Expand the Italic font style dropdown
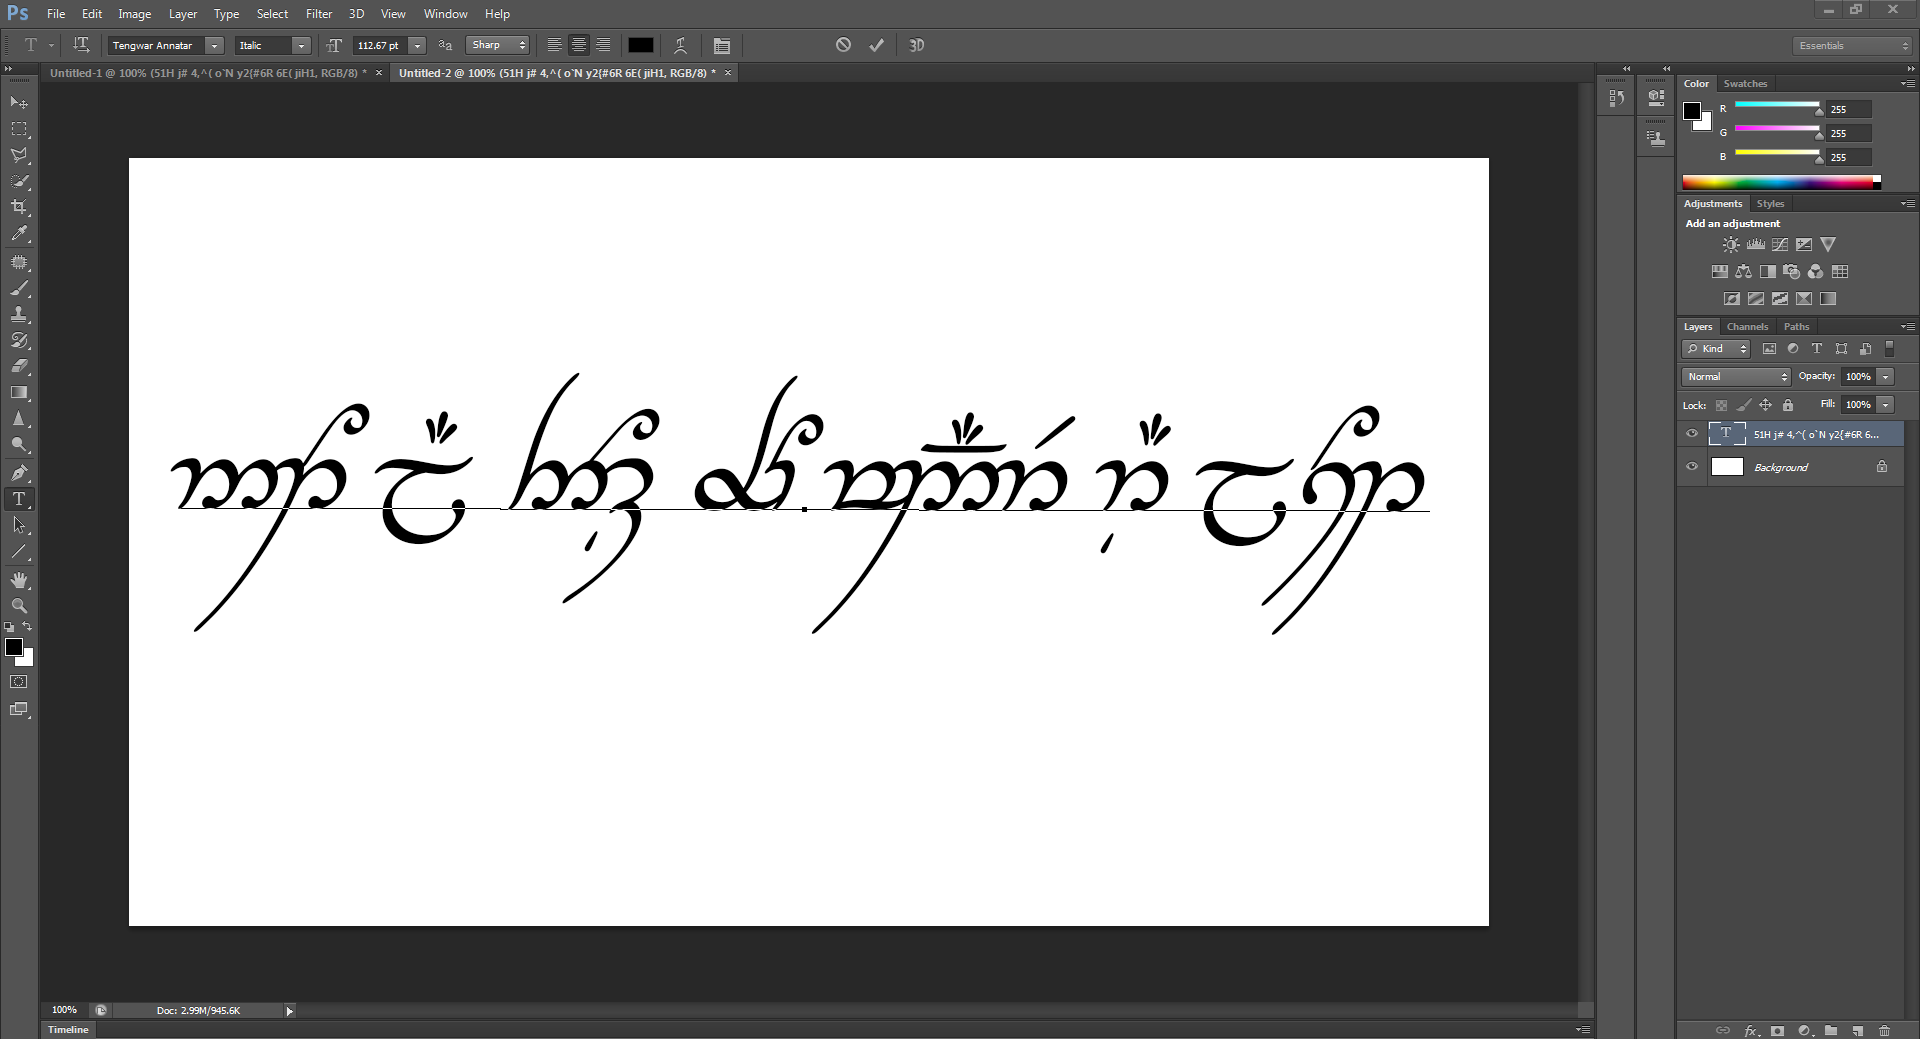The image size is (1920, 1039). pos(301,46)
